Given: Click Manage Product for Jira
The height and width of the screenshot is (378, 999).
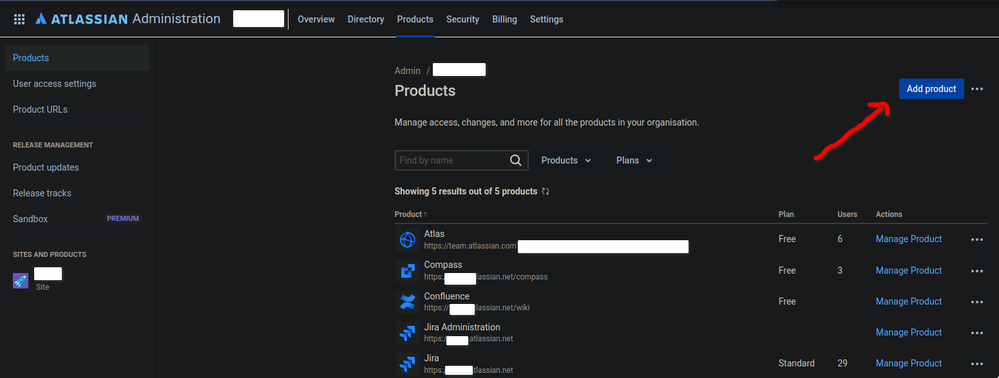Looking at the screenshot, I should (909, 363).
